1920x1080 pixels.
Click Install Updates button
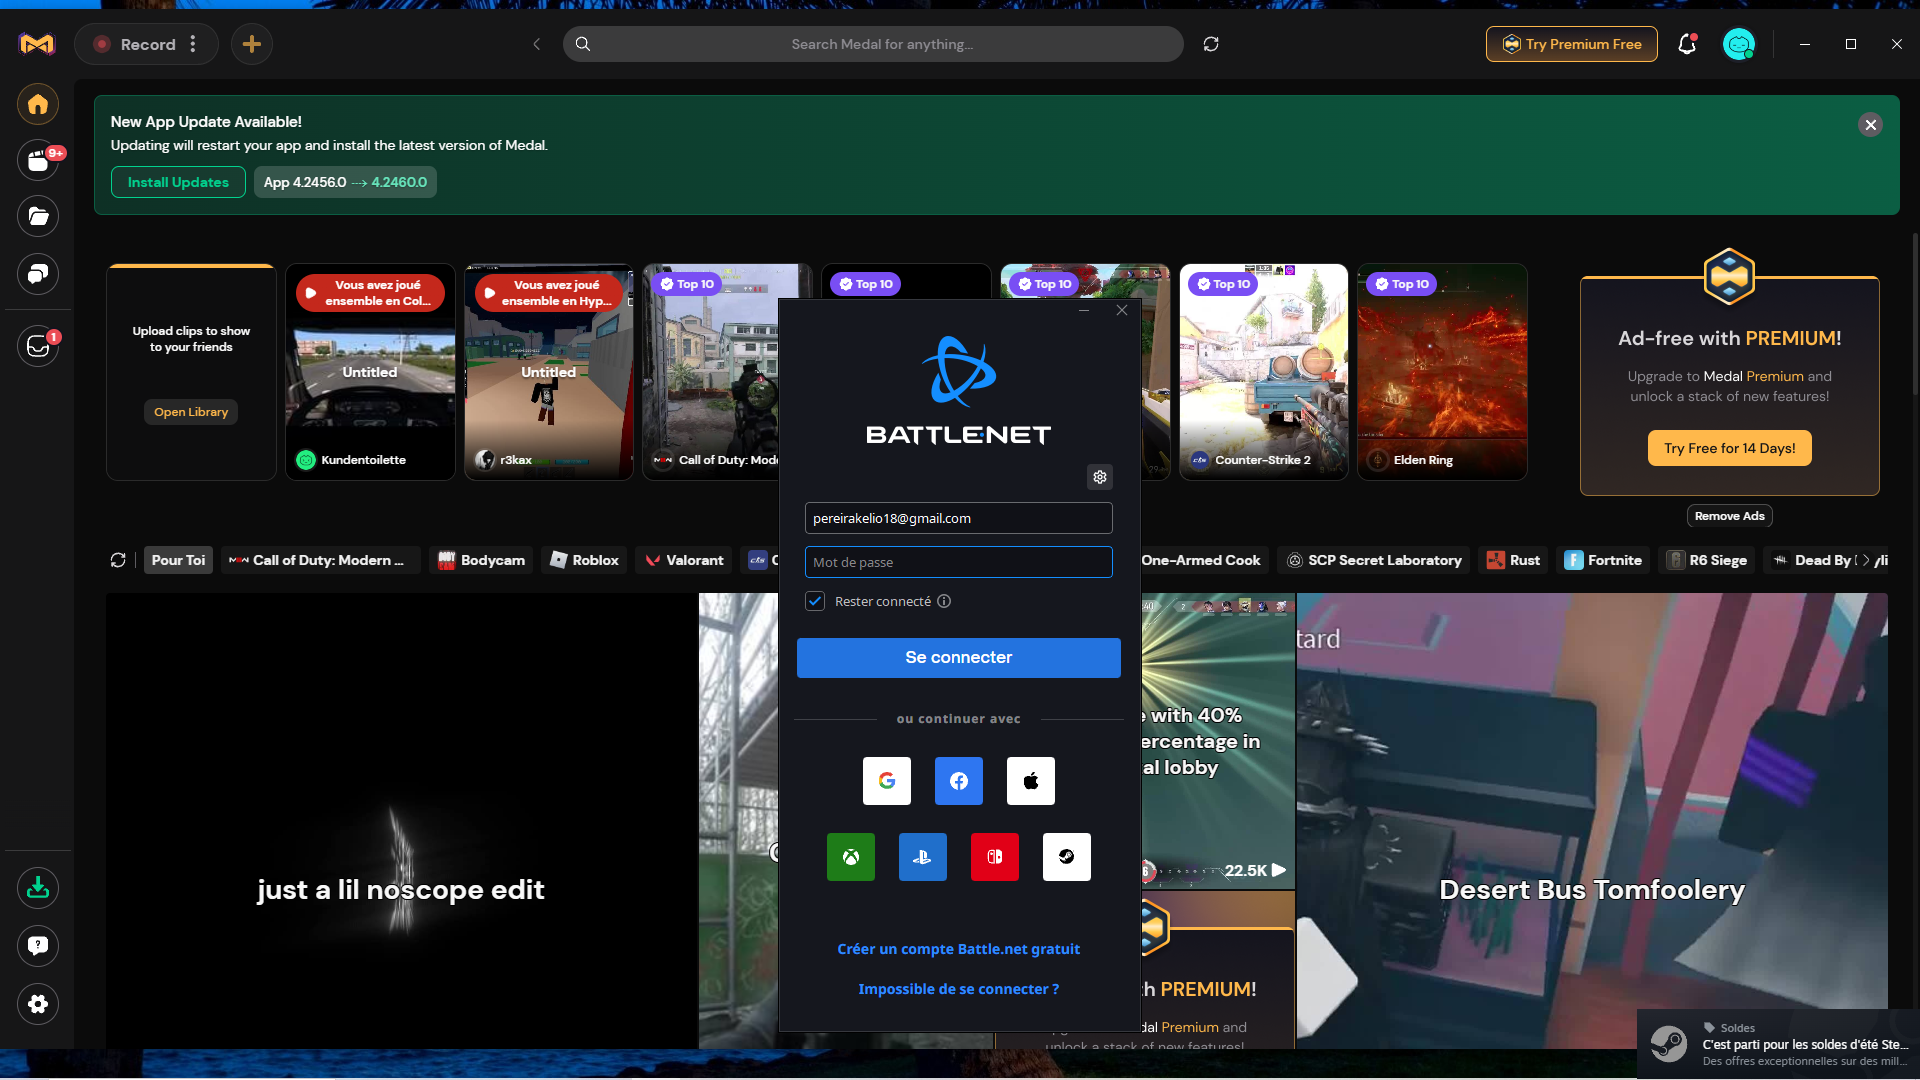[x=178, y=182]
